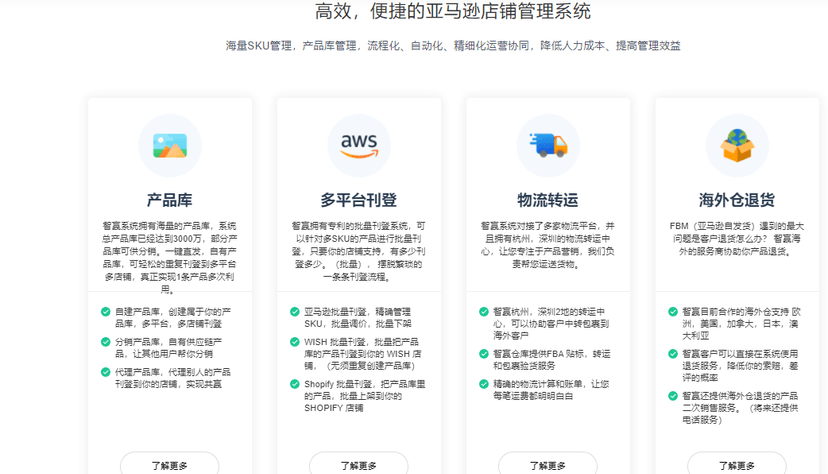Image resolution: width=828 pixels, height=474 pixels.
Task: Click the product library picture icon
Action: [170, 146]
